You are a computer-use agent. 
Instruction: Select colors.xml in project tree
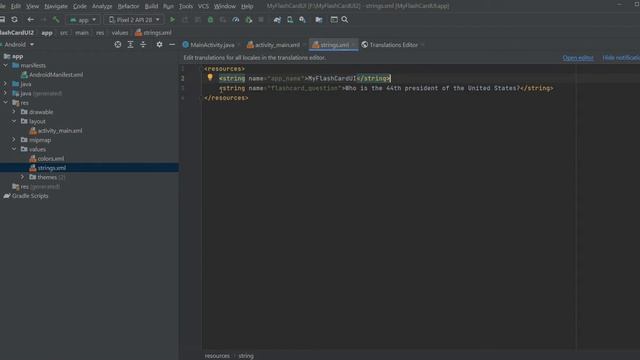coord(47,159)
